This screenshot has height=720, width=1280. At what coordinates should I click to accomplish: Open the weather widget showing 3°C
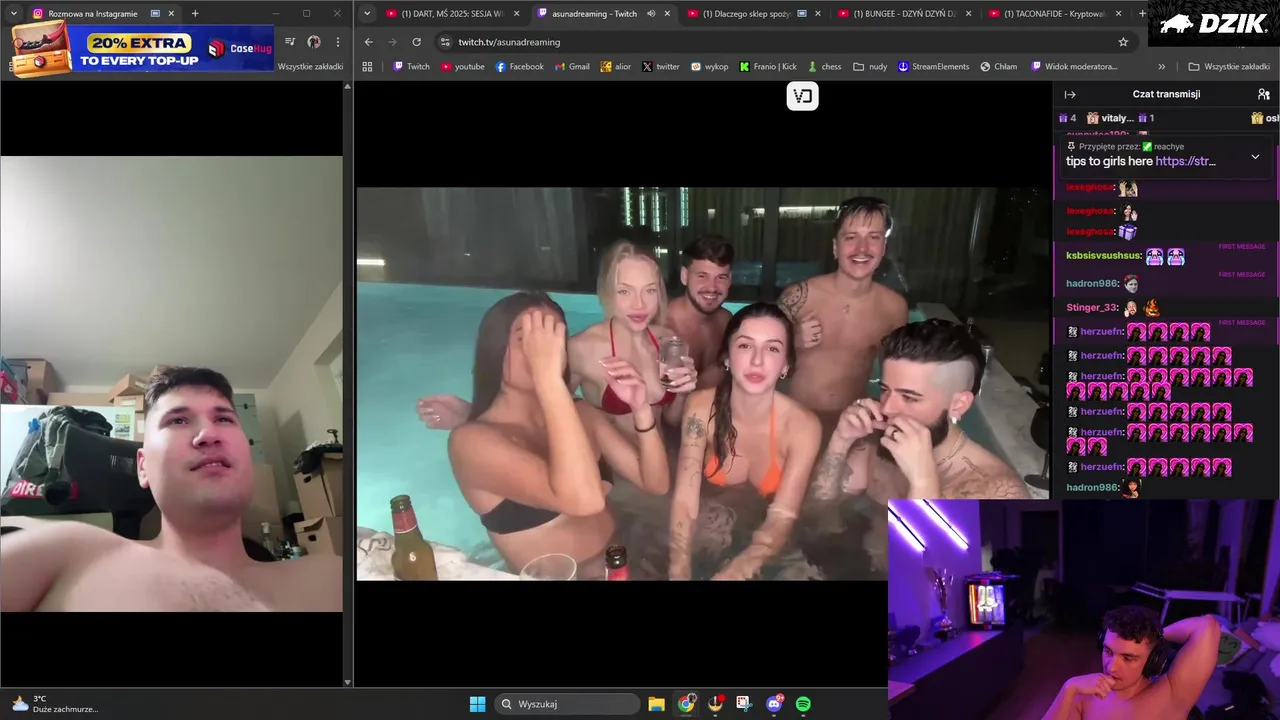[x=53, y=704]
